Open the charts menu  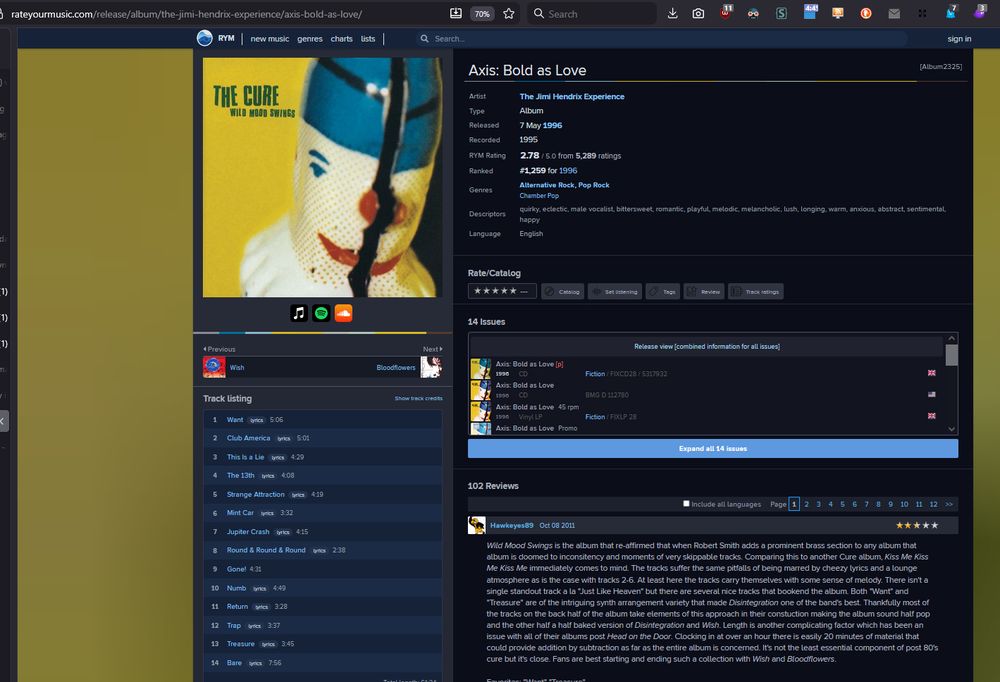tap(341, 39)
